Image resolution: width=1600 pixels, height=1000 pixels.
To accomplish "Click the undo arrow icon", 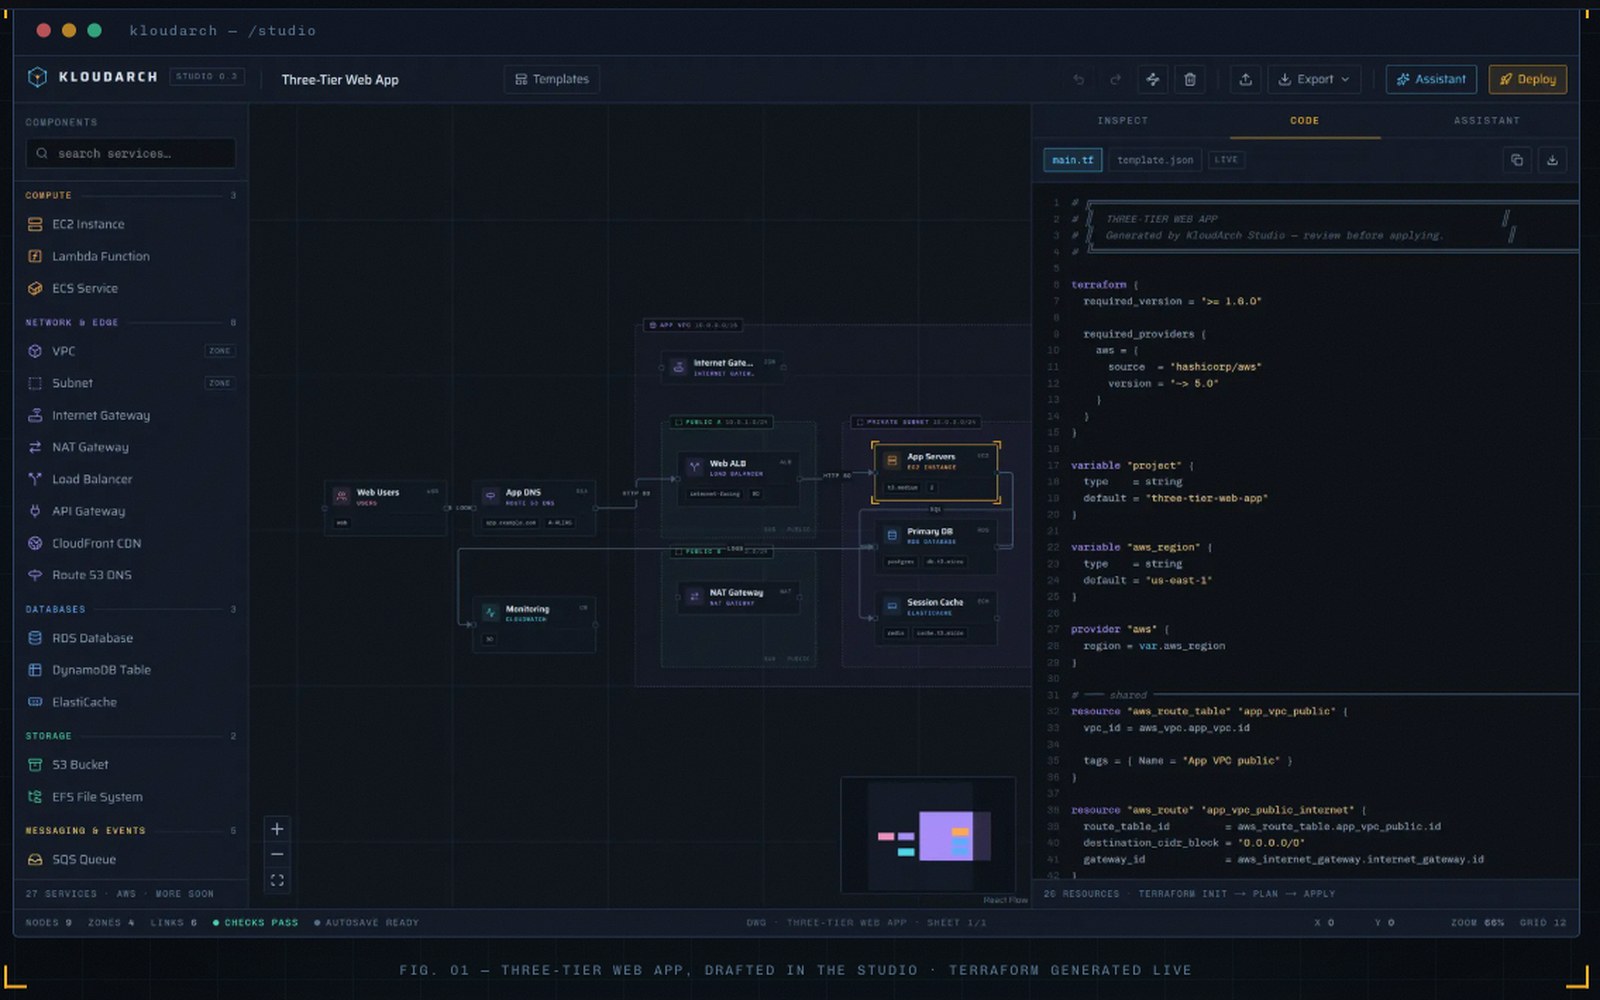I will (x=1078, y=79).
